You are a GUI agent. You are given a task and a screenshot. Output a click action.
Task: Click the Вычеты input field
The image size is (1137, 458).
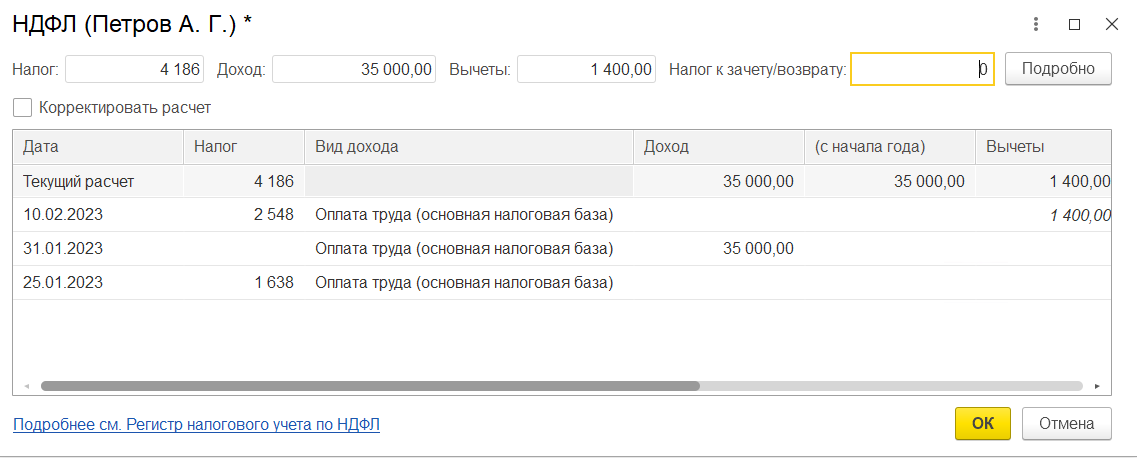point(586,69)
